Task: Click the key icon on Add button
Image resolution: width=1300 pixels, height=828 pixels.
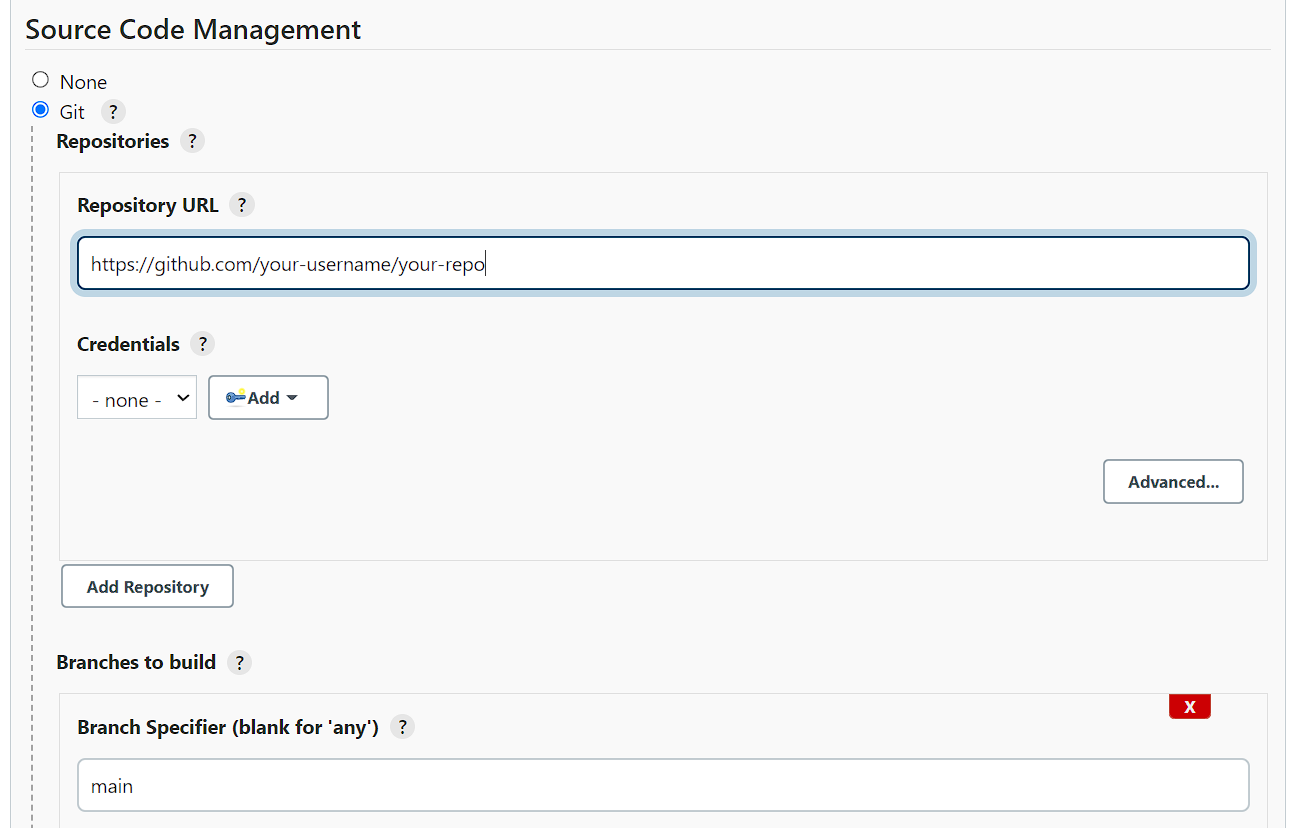Action: [236, 397]
